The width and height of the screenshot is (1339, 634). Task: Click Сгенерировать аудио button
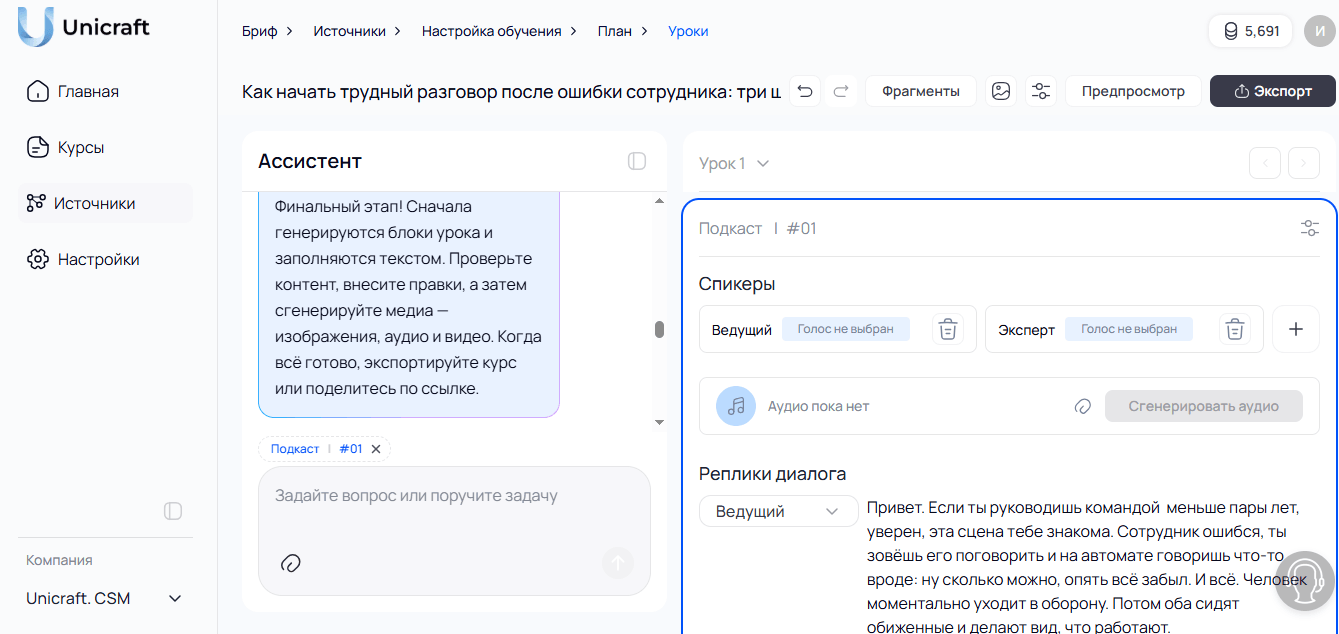pos(1204,406)
